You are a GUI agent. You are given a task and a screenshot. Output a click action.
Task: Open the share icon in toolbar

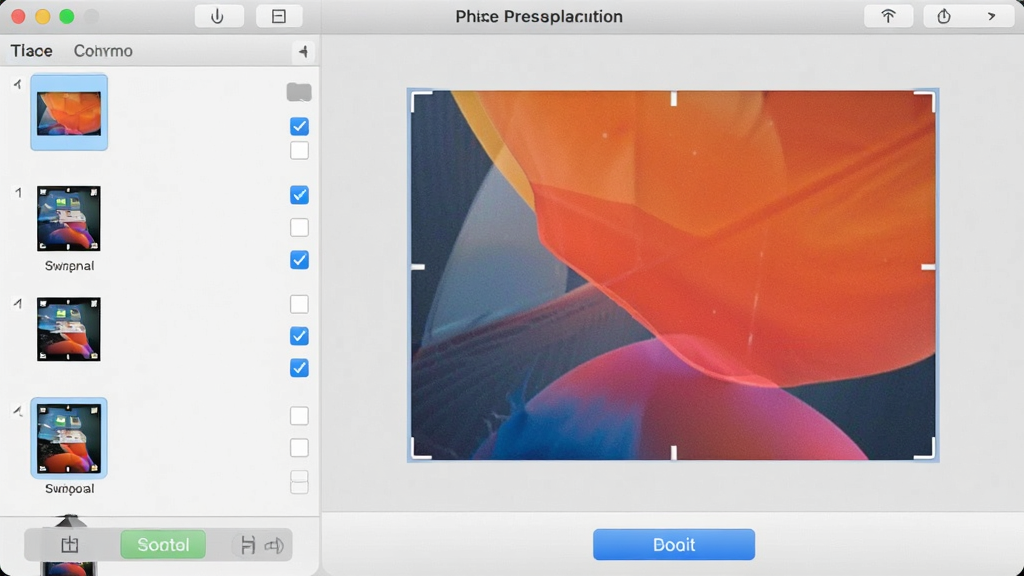click(944, 16)
